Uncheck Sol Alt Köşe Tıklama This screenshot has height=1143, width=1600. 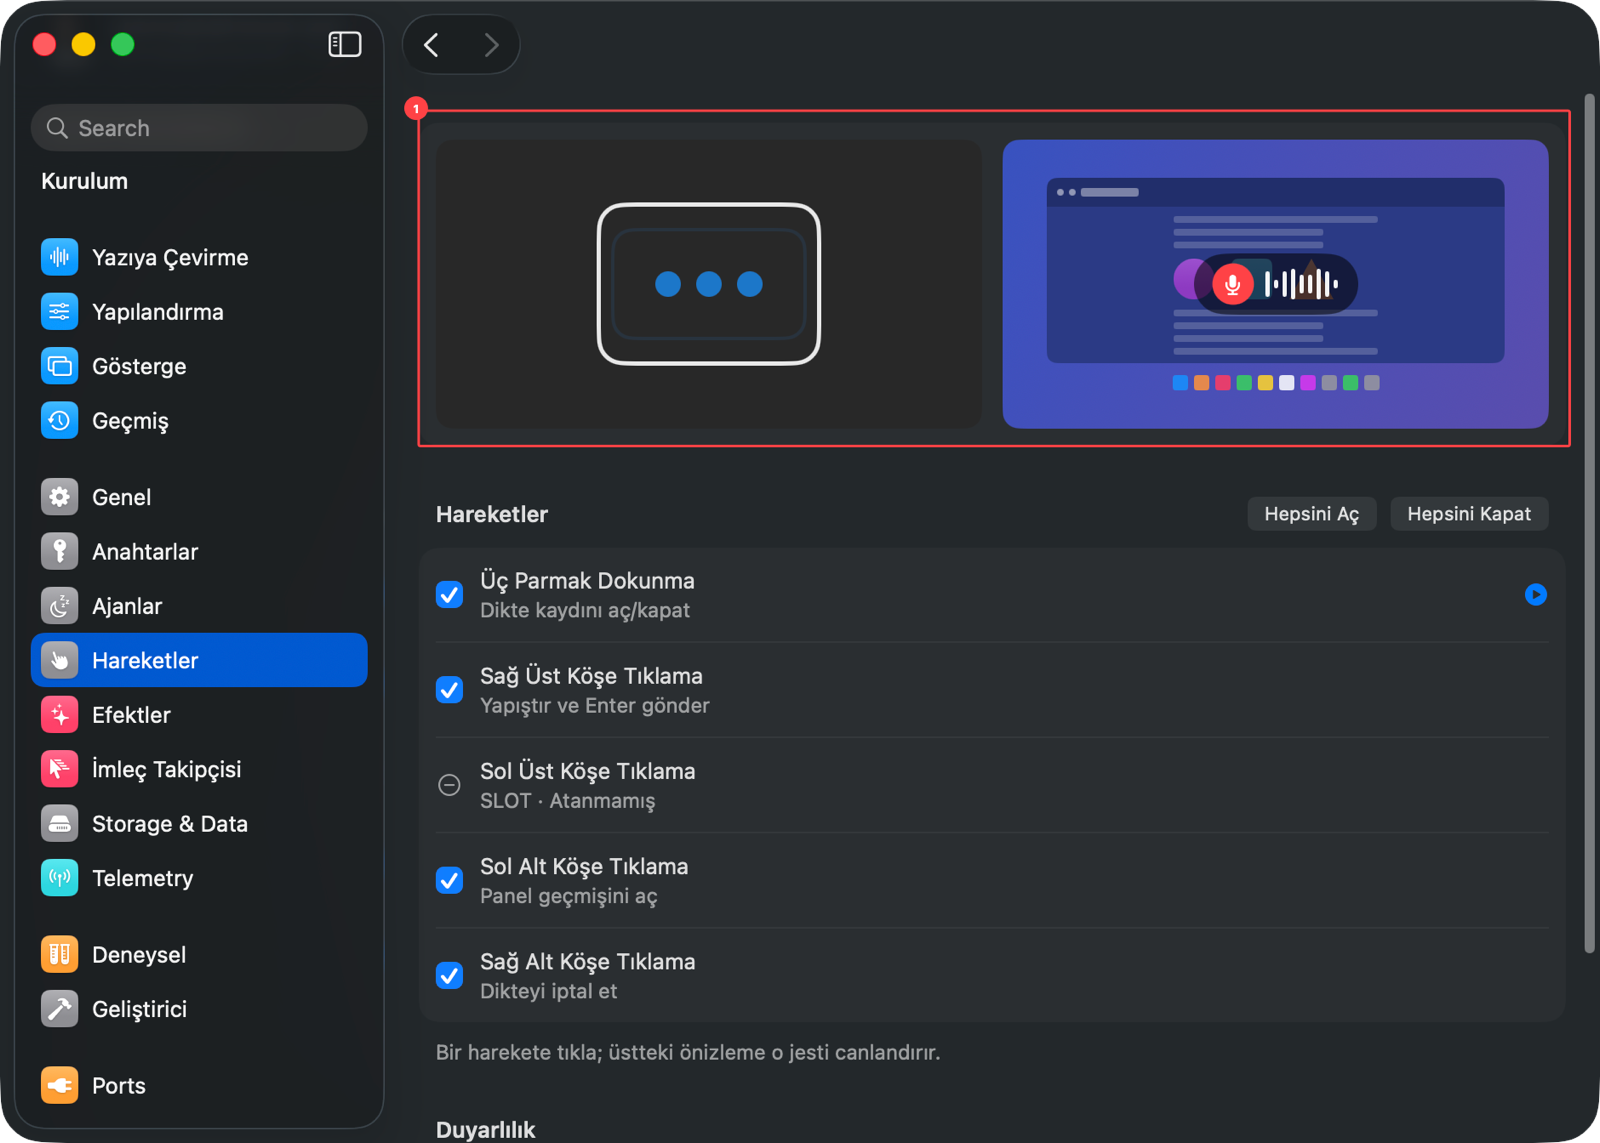450,880
